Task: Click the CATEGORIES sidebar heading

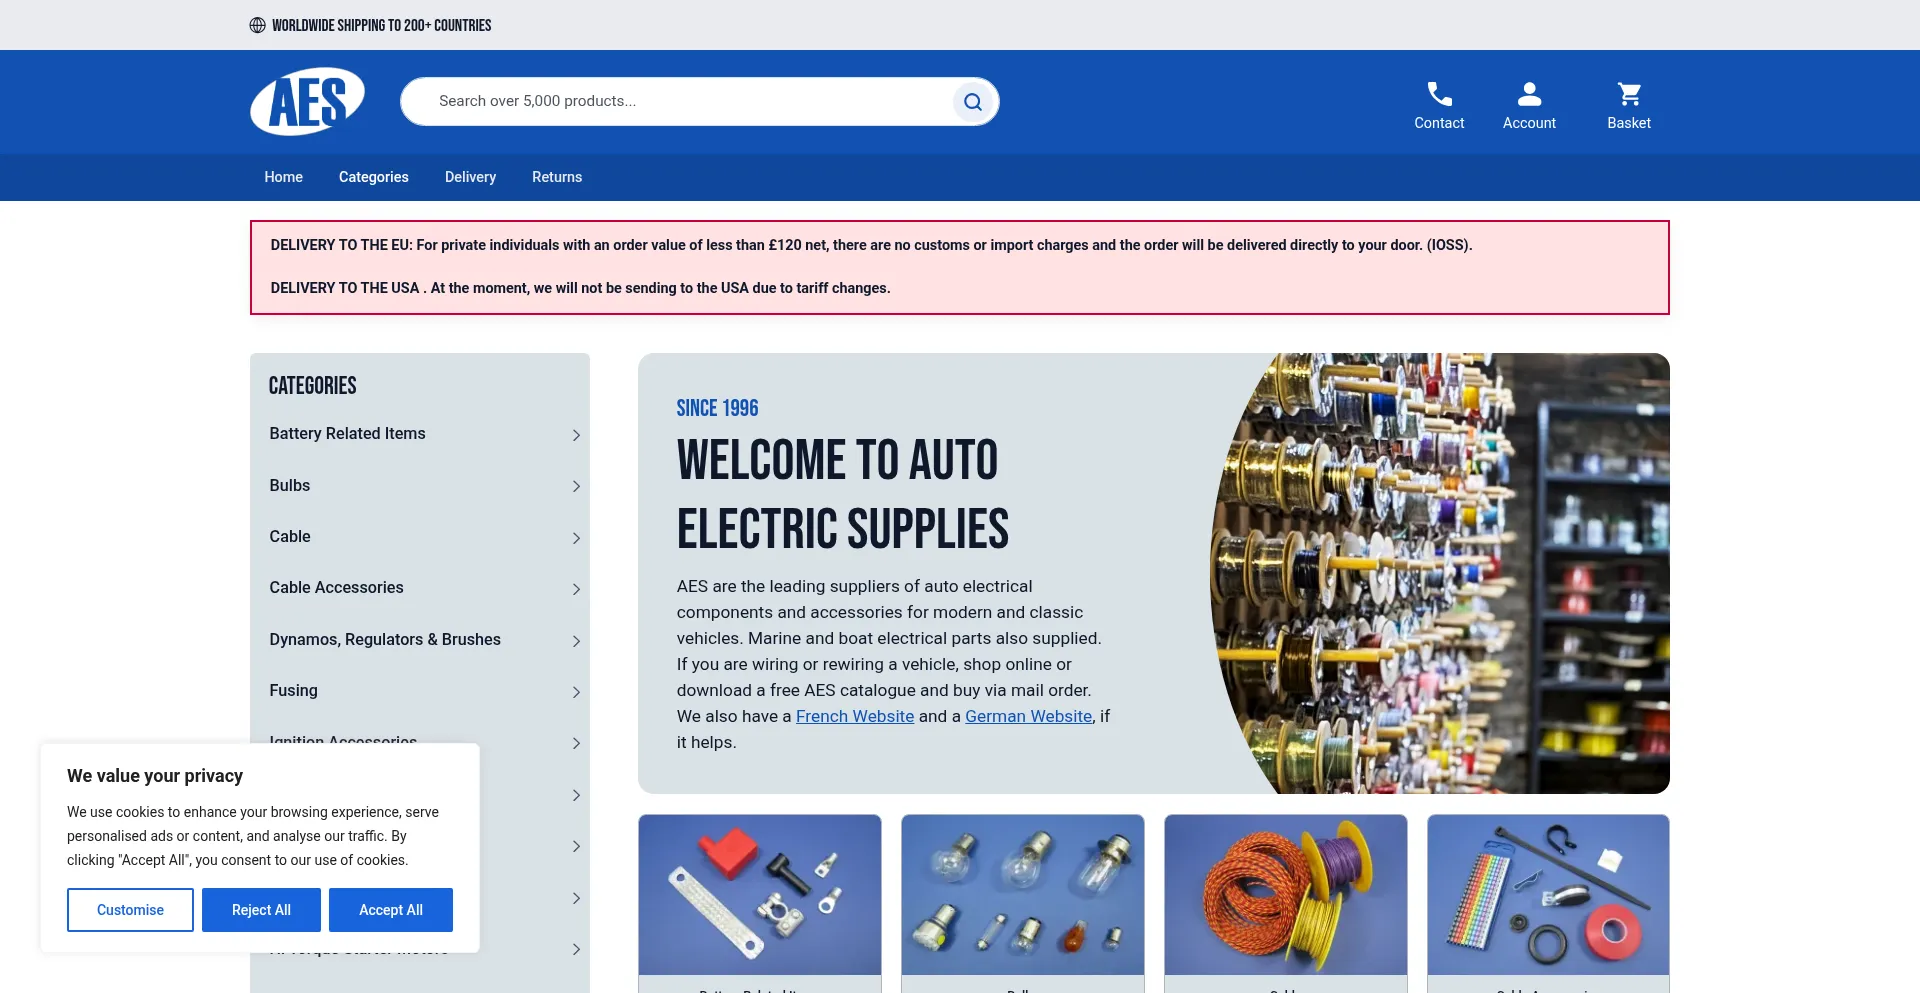Action: coord(312,386)
